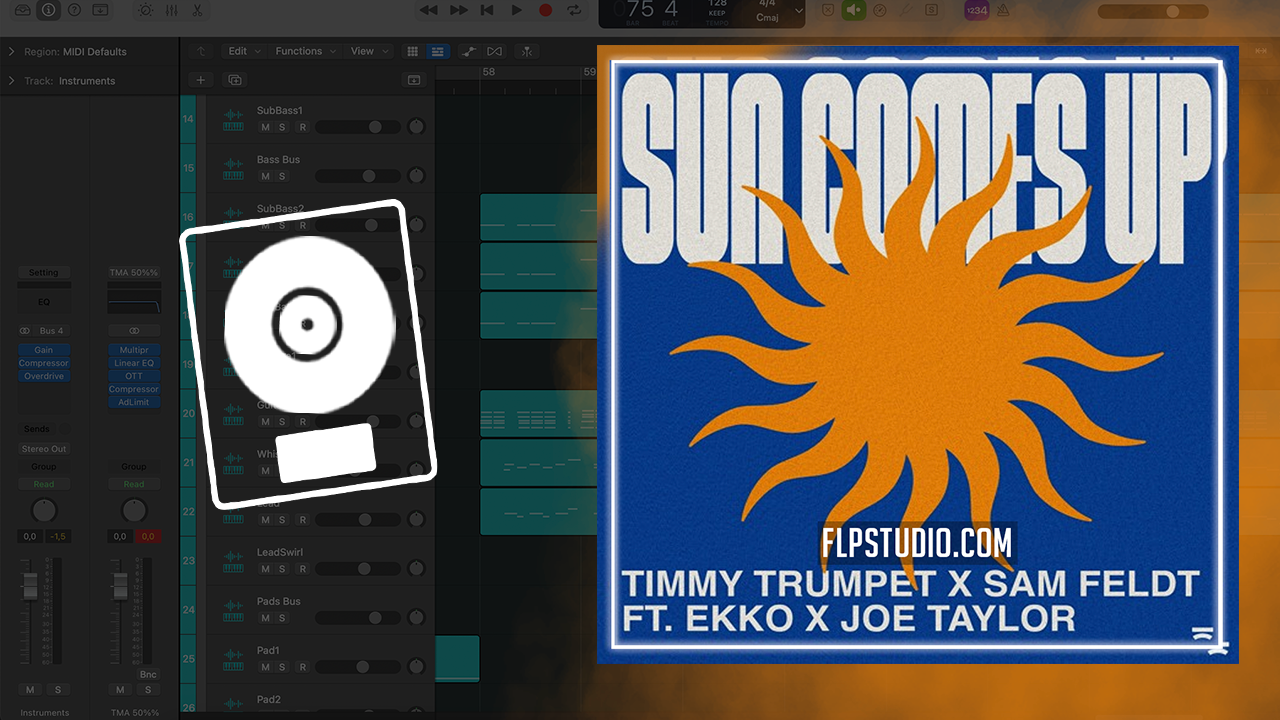Expand Region: MIDI Defaults section
This screenshot has width=1280, height=720.
[11, 51]
